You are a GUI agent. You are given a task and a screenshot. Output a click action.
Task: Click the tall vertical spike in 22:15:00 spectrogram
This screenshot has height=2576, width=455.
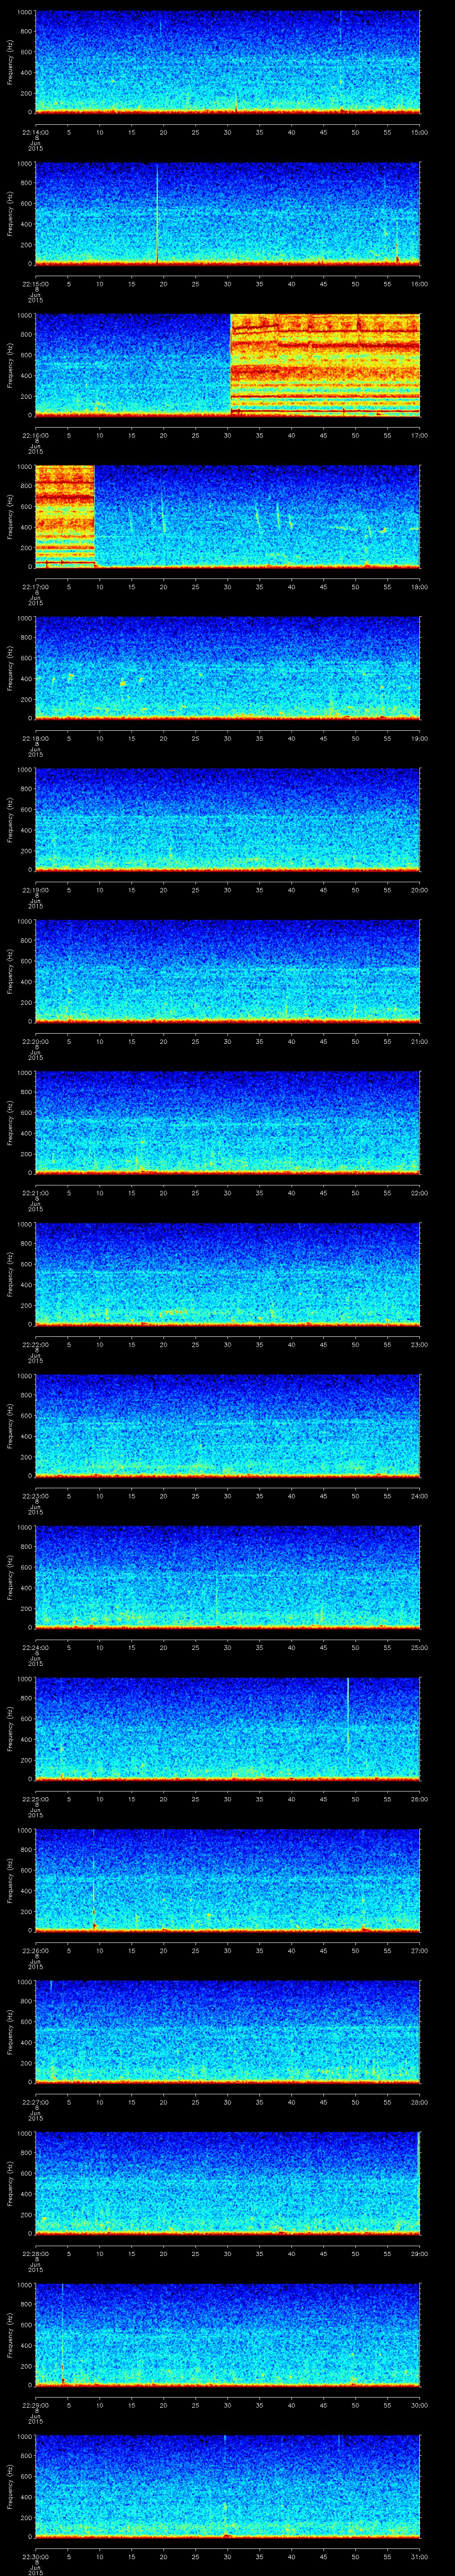(157, 213)
